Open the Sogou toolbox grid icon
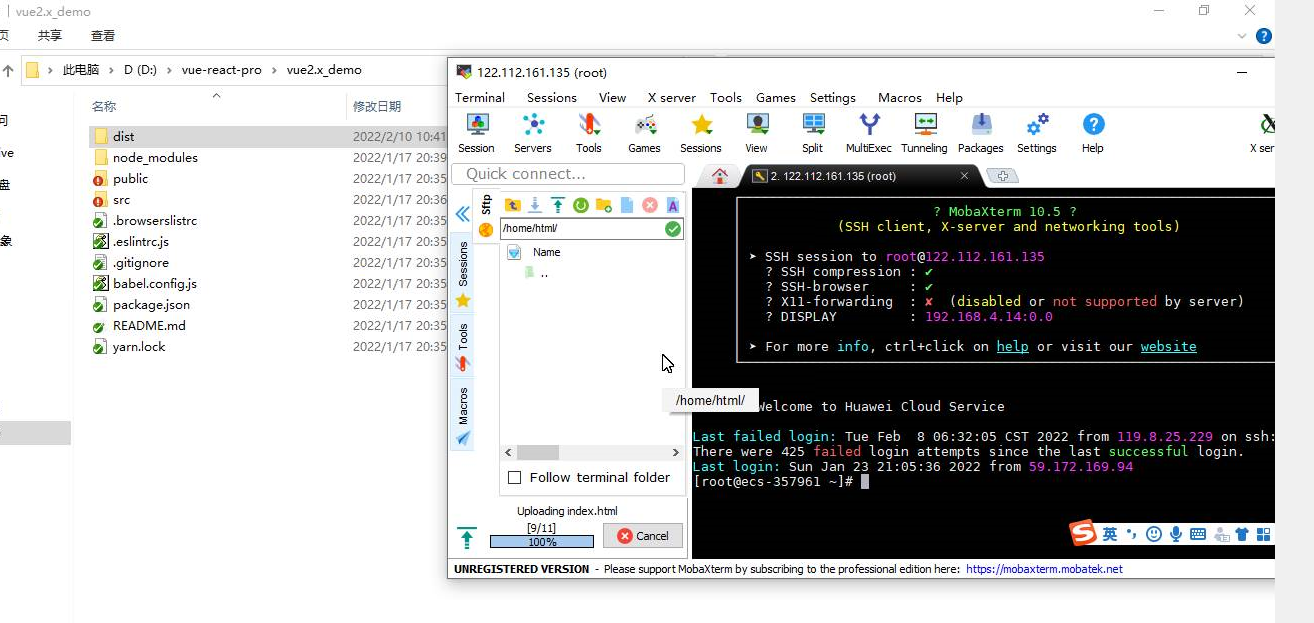Screen dimensions: 1314x623 click(x=1263, y=535)
